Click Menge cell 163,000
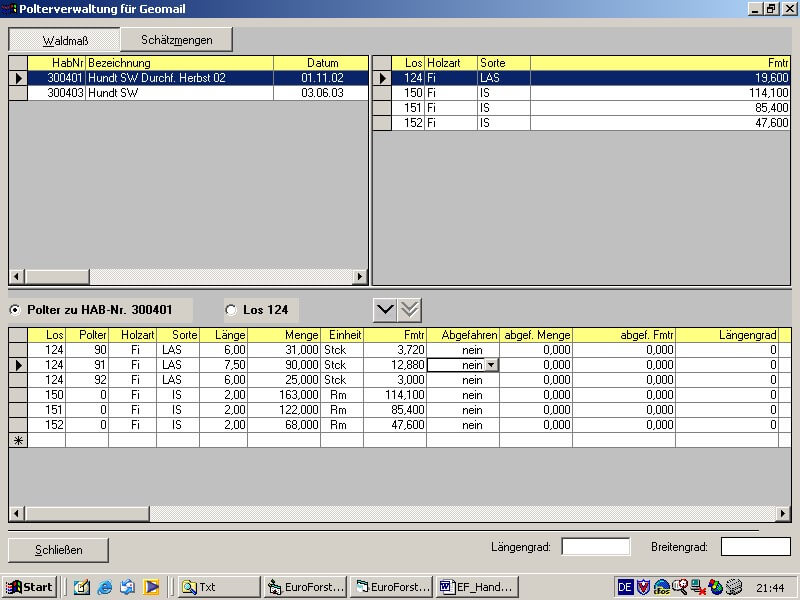The image size is (800, 600). (284, 395)
